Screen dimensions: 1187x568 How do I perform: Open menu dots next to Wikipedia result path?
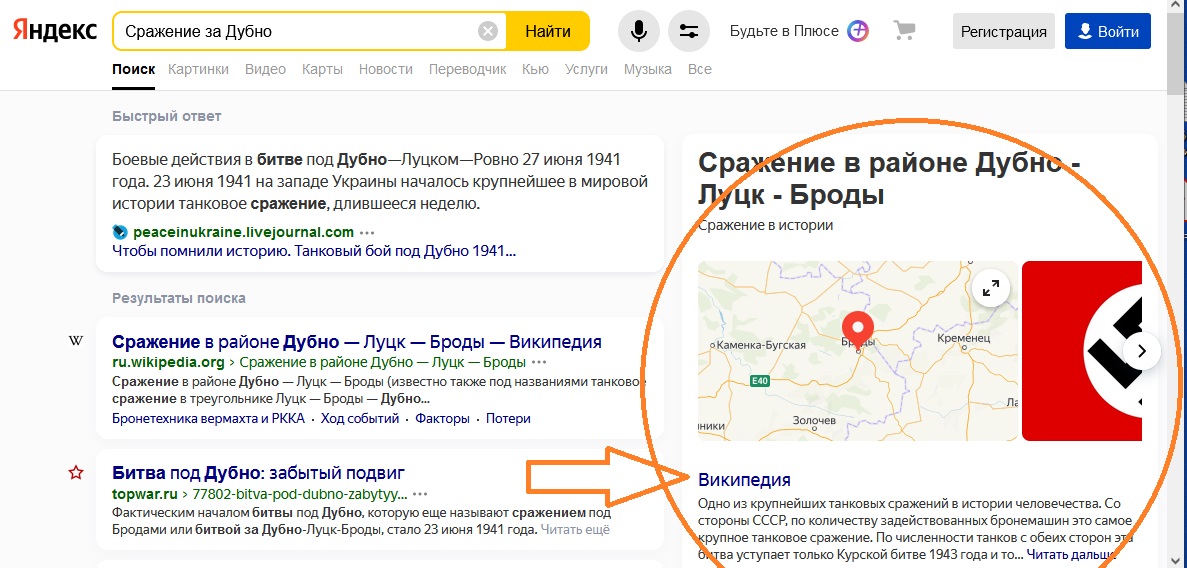[539, 362]
